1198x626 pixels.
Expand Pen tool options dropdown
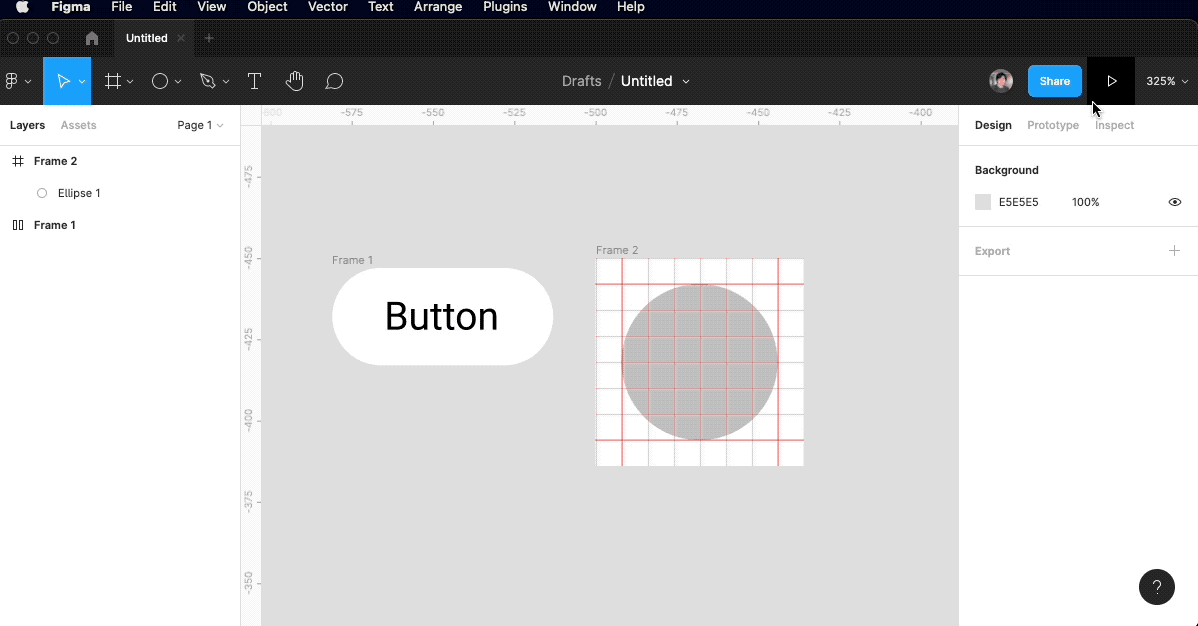point(225,82)
